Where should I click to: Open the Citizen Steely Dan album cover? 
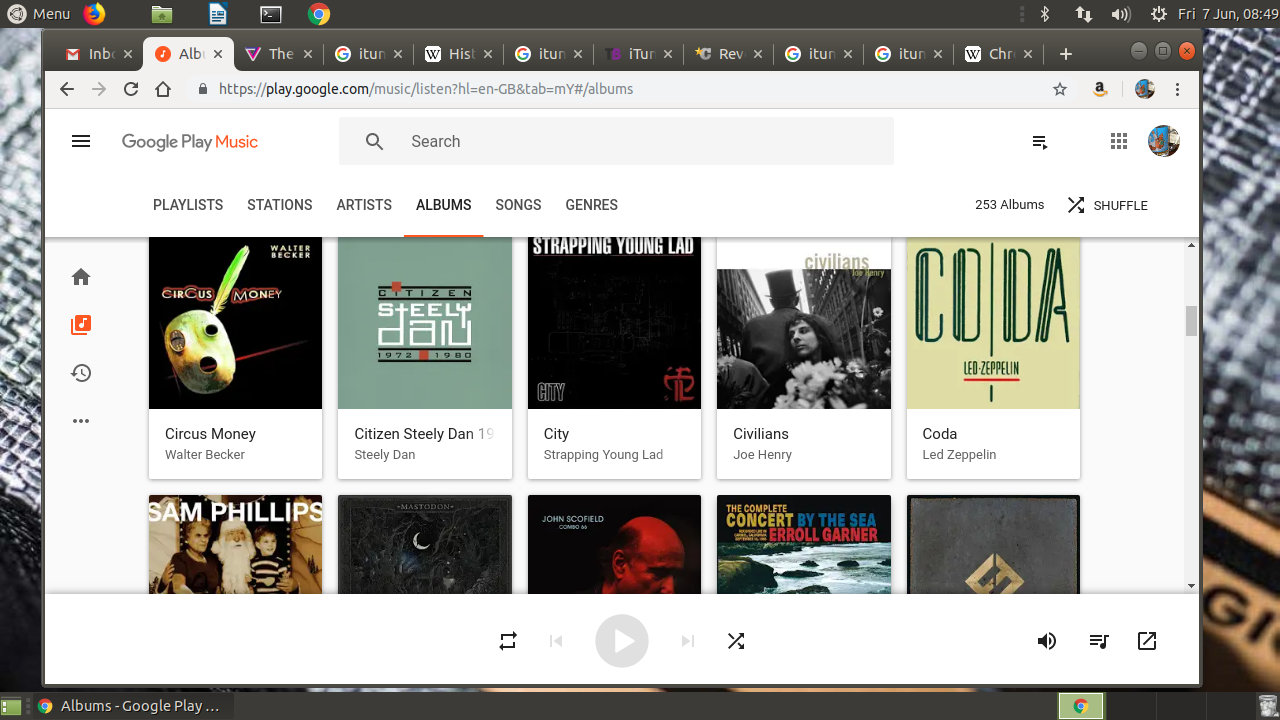tap(425, 323)
